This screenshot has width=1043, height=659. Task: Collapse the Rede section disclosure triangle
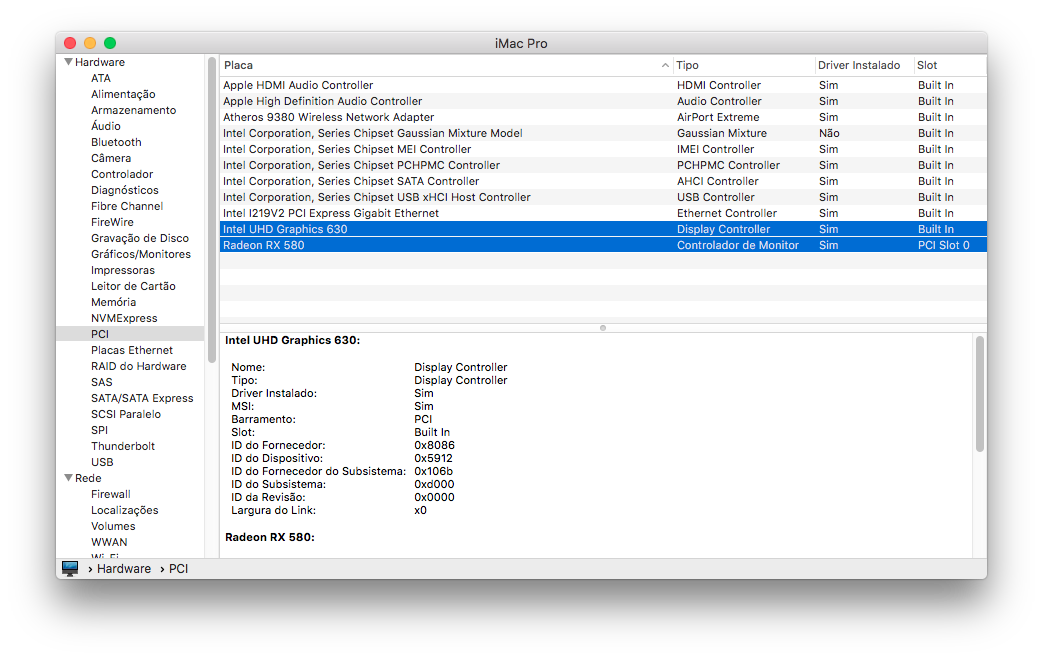point(68,478)
